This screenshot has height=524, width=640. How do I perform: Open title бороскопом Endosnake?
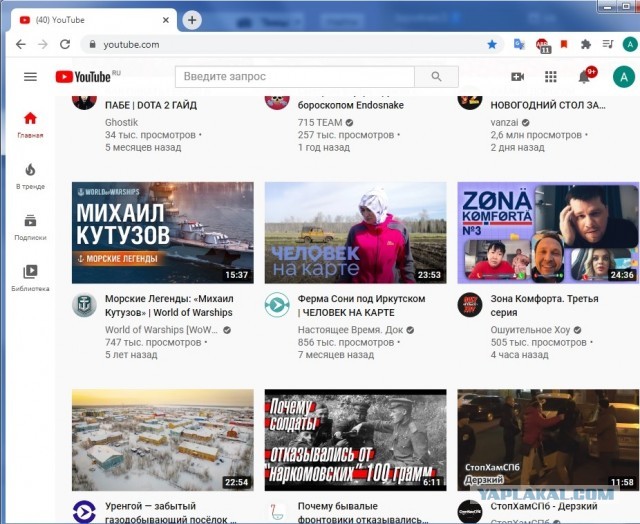pos(351,105)
